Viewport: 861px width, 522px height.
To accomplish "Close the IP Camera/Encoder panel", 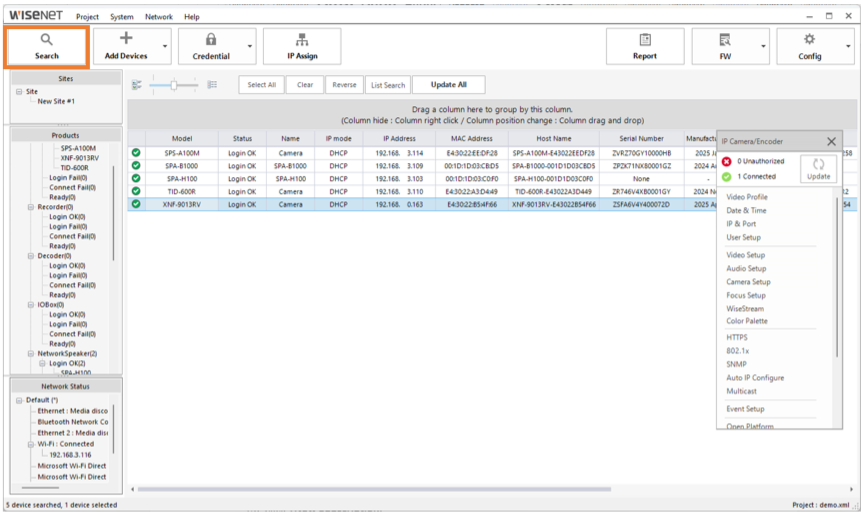I will pyautogui.click(x=831, y=143).
